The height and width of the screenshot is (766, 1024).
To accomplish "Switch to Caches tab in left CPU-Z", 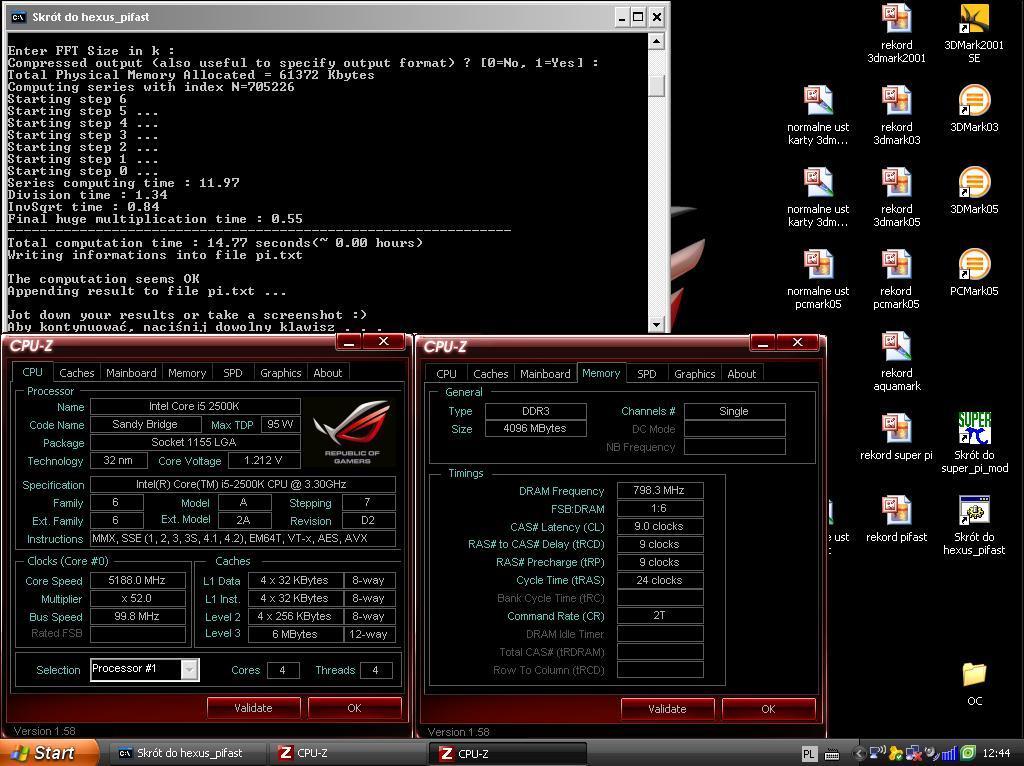I will pyautogui.click(x=76, y=373).
